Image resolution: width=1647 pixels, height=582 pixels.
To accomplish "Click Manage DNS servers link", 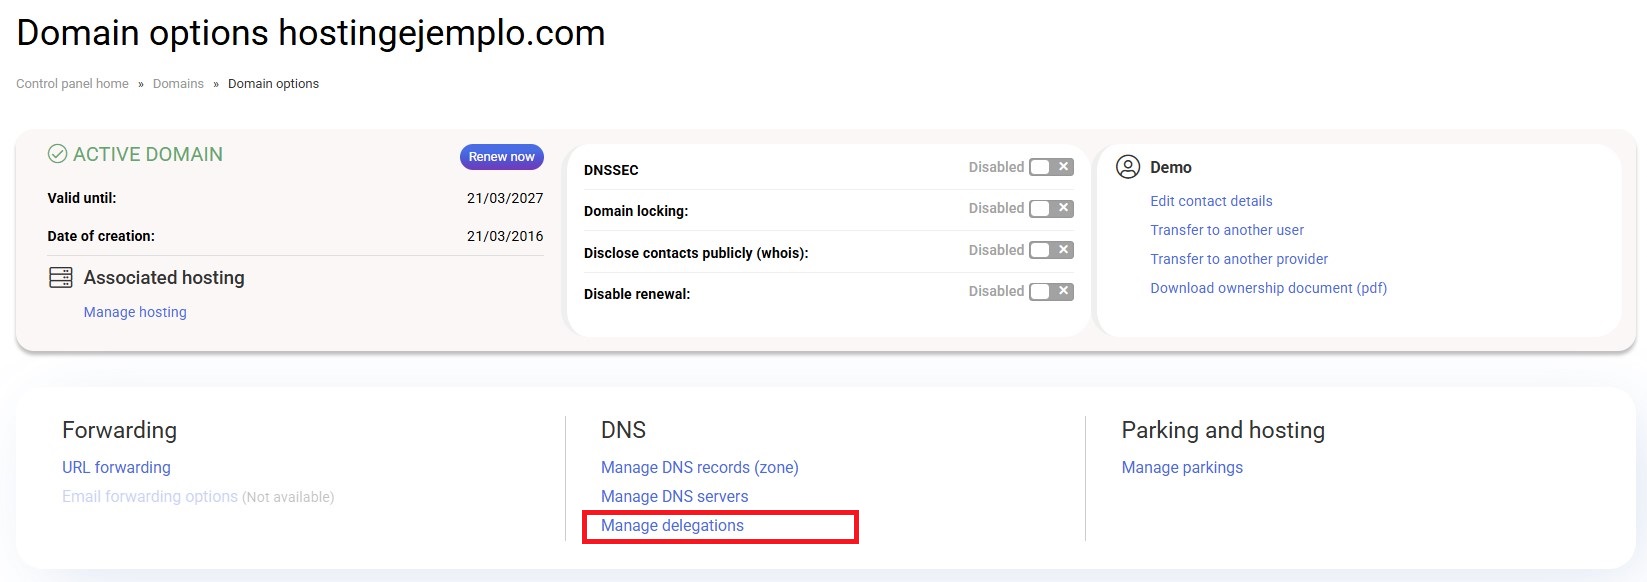I will tap(674, 496).
